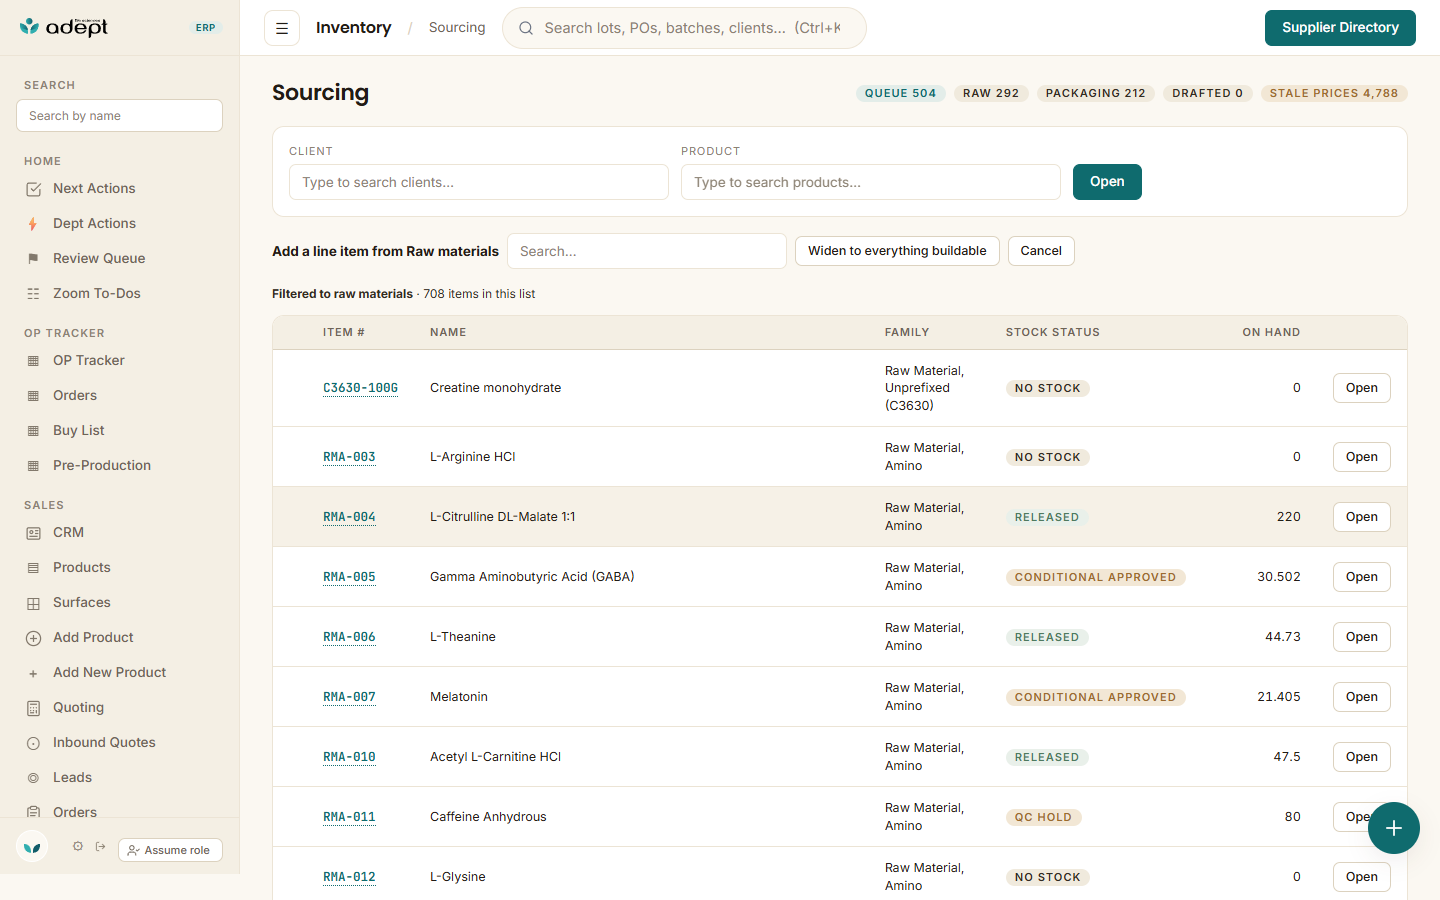Click the Leads target icon
The image size is (1440, 900).
[33, 778]
